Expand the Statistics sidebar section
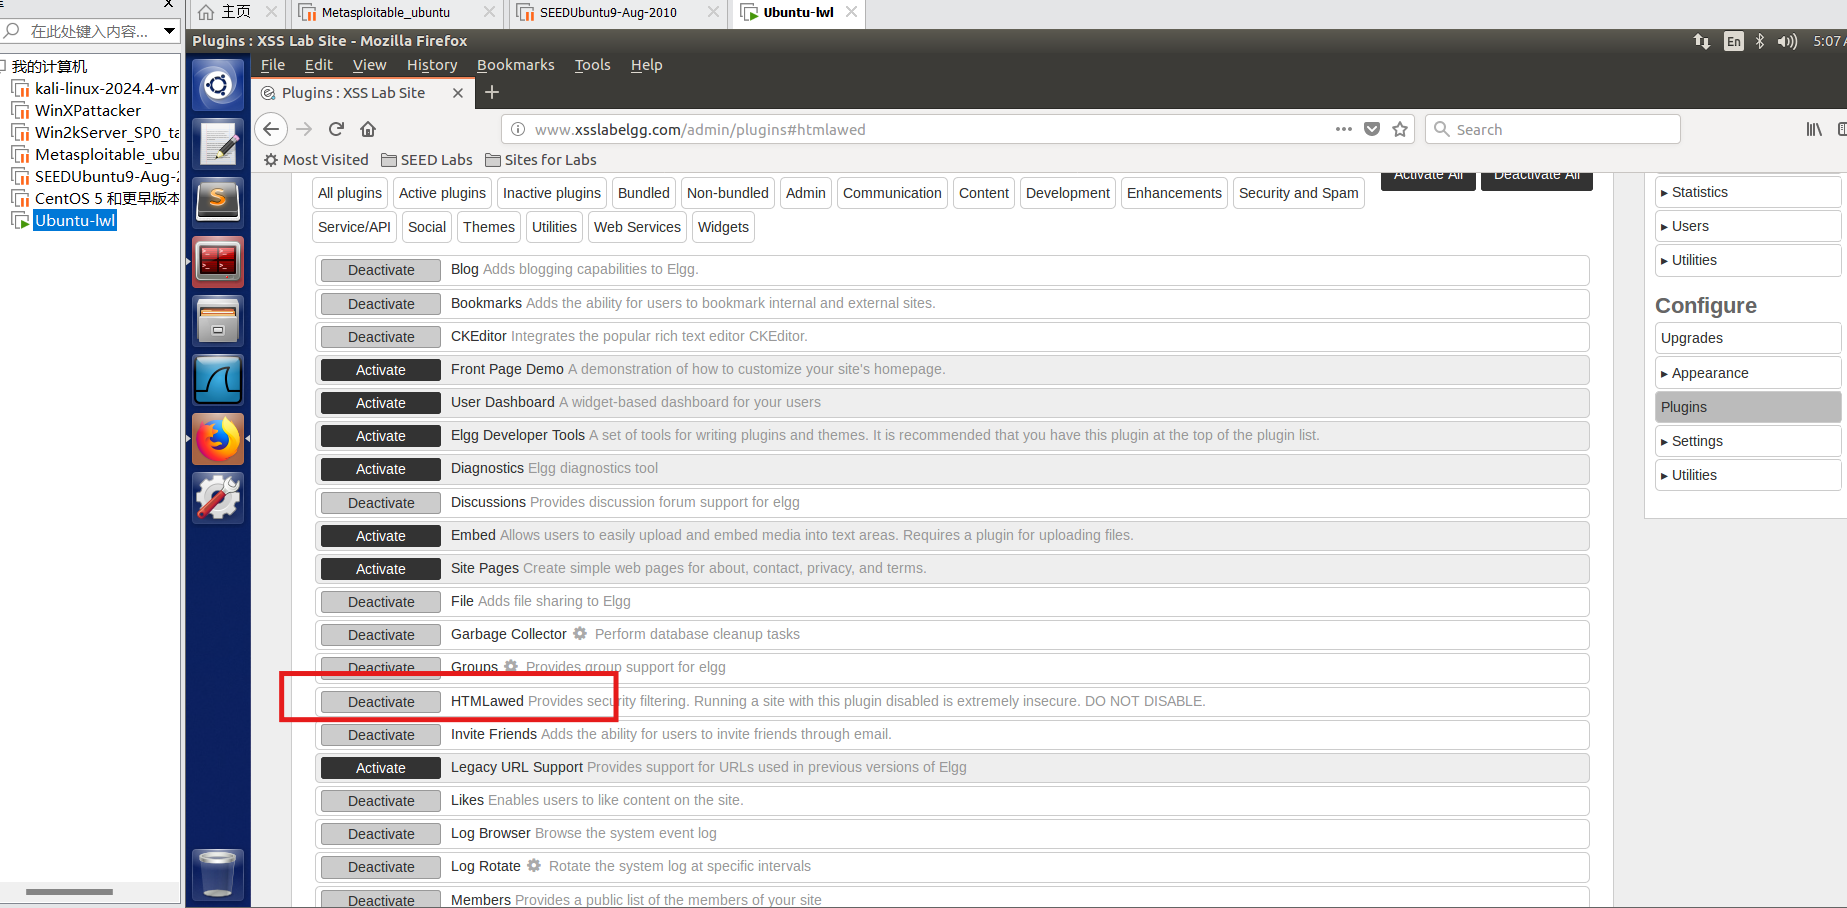Screen dimensions: 1847x908 click(1747, 192)
